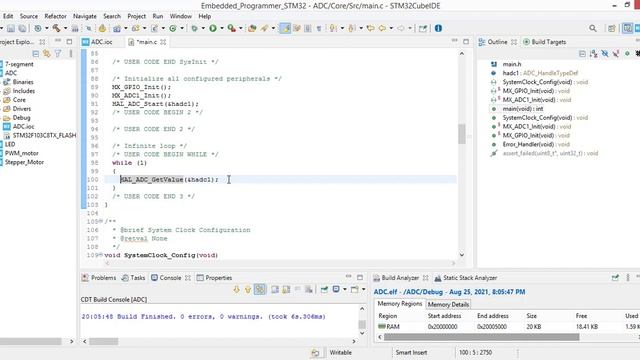Click the Project Explorer filter icon
Image resolution: width=640 pixels, height=360 pixels.
[x=58, y=54]
